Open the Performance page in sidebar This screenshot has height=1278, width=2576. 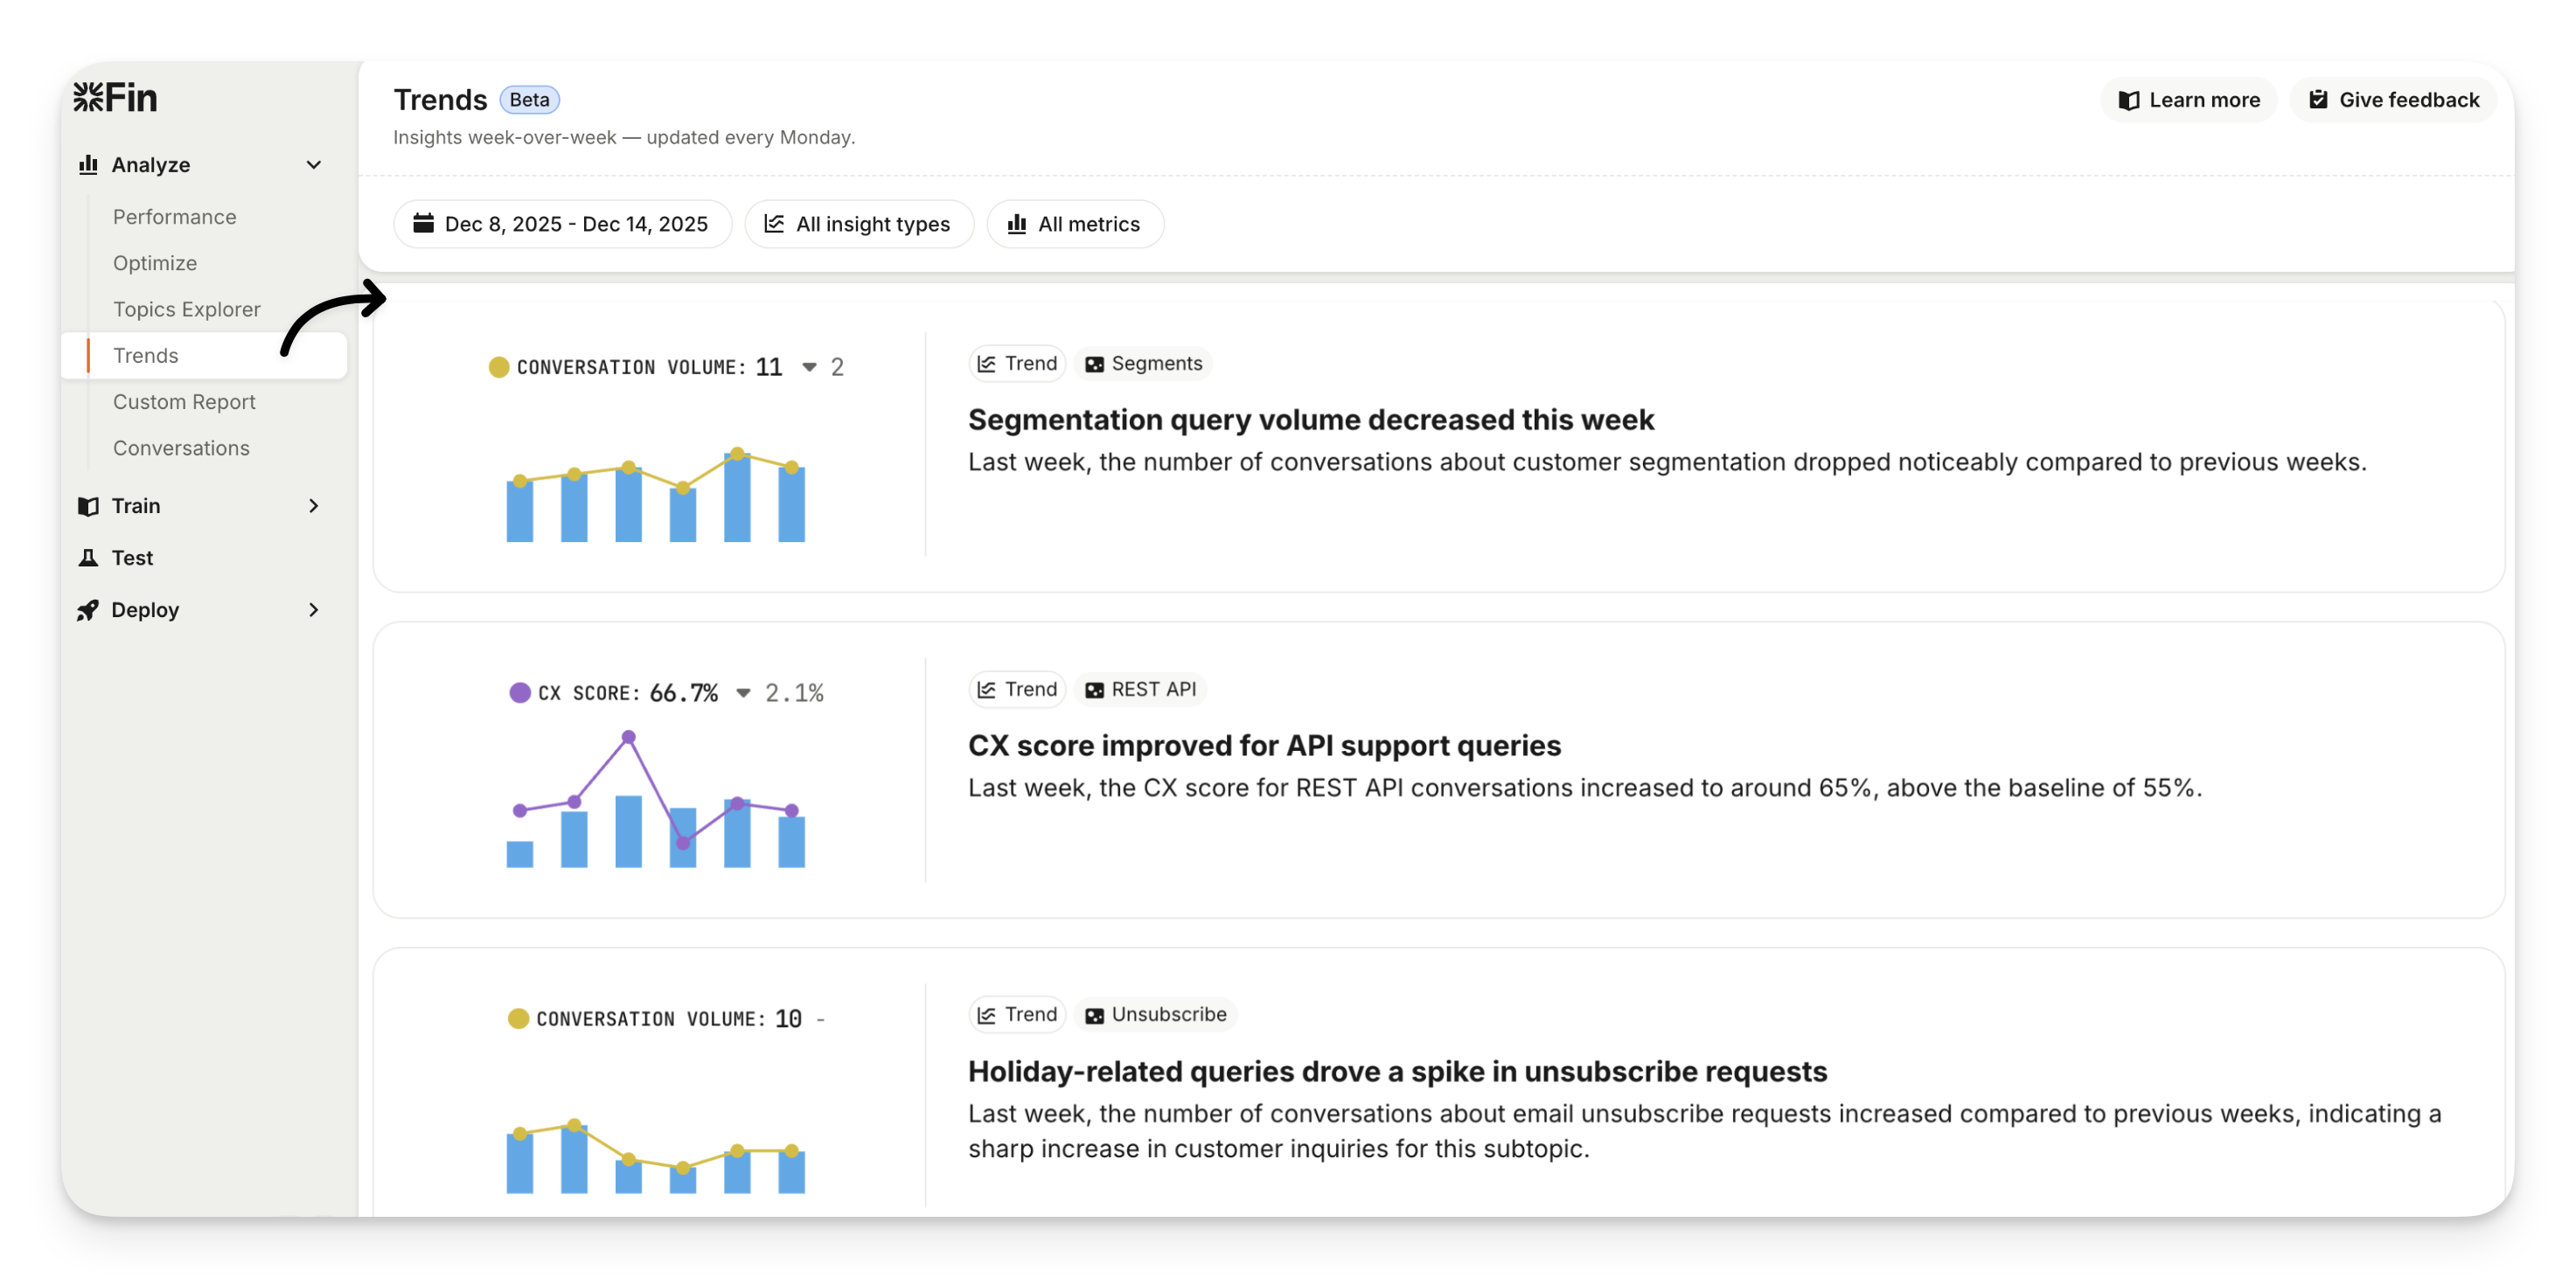[x=174, y=217]
